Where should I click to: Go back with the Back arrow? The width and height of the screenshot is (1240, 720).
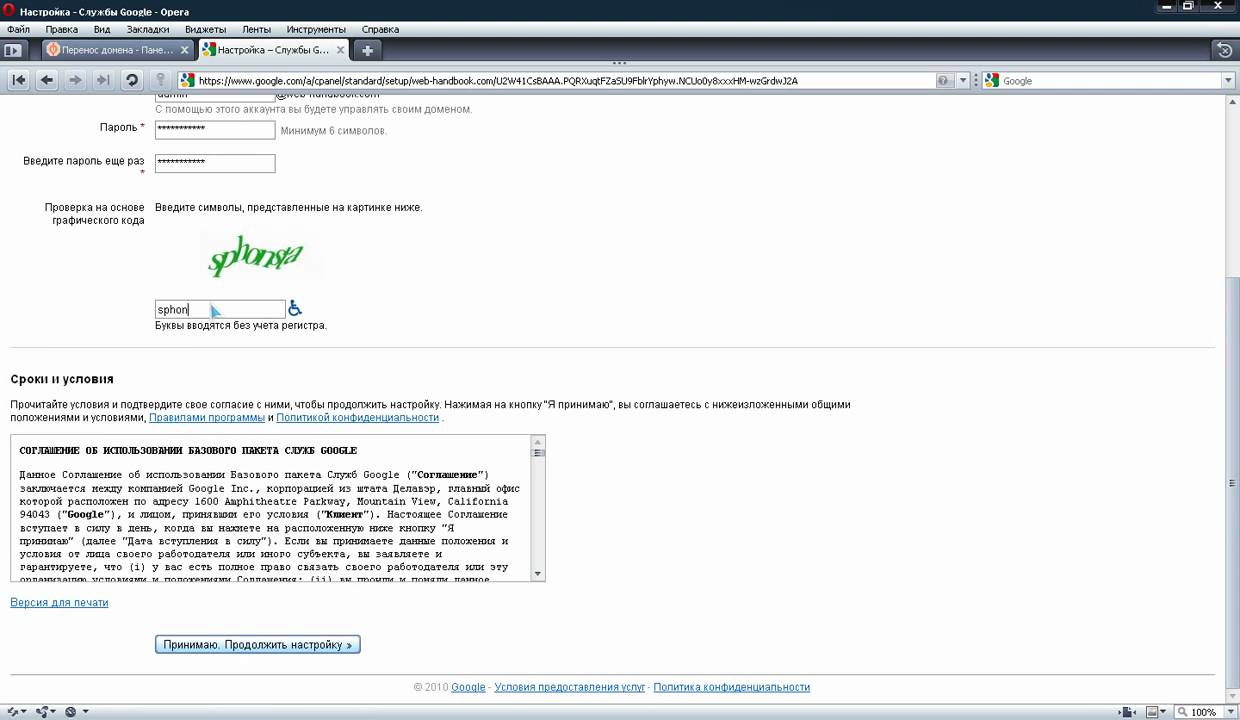pos(47,81)
